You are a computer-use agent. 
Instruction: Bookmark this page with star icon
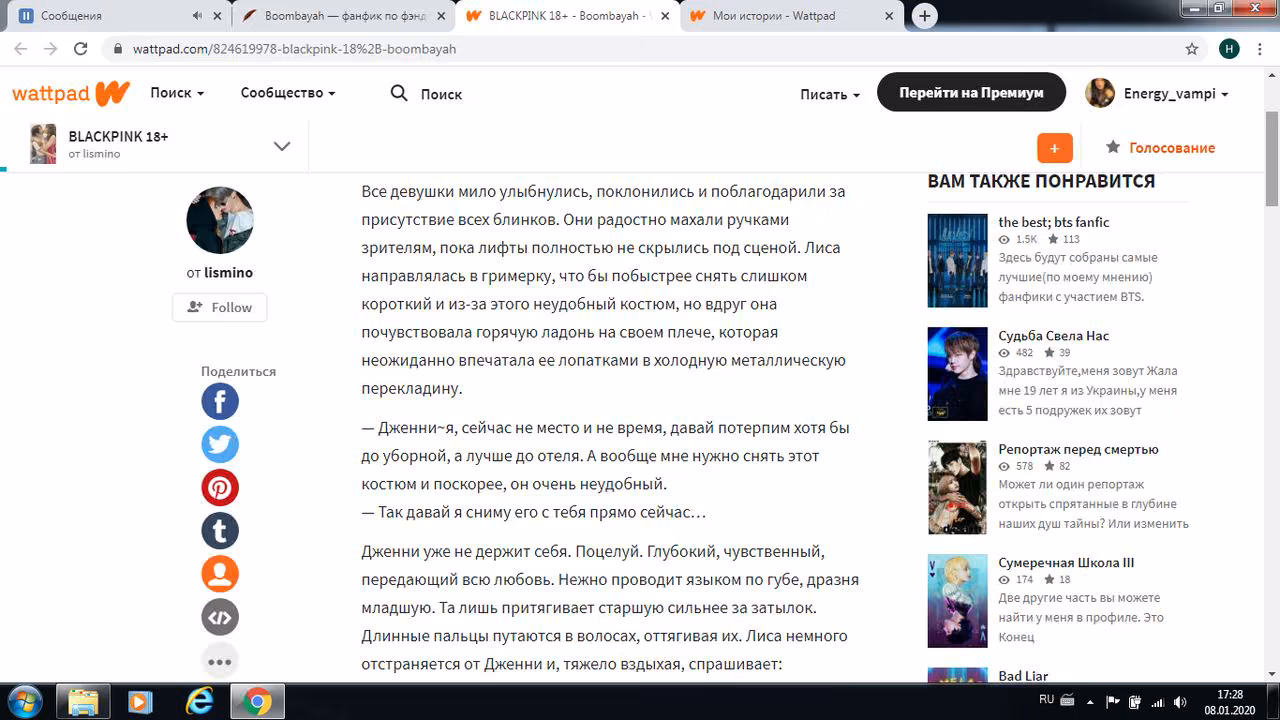pos(1192,48)
